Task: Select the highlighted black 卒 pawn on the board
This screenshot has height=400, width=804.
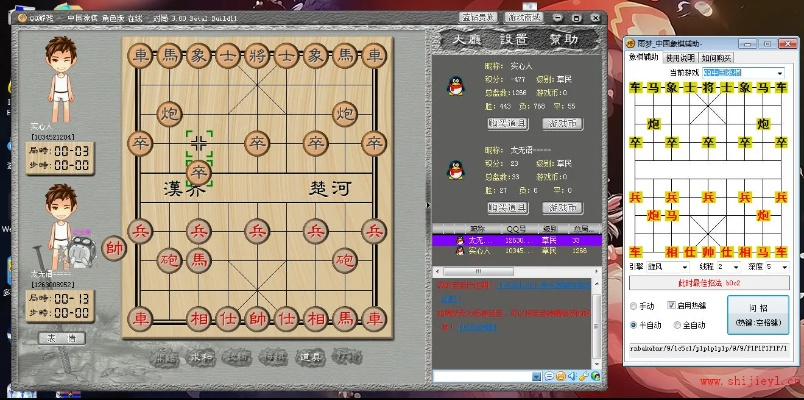Action: click(x=200, y=170)
